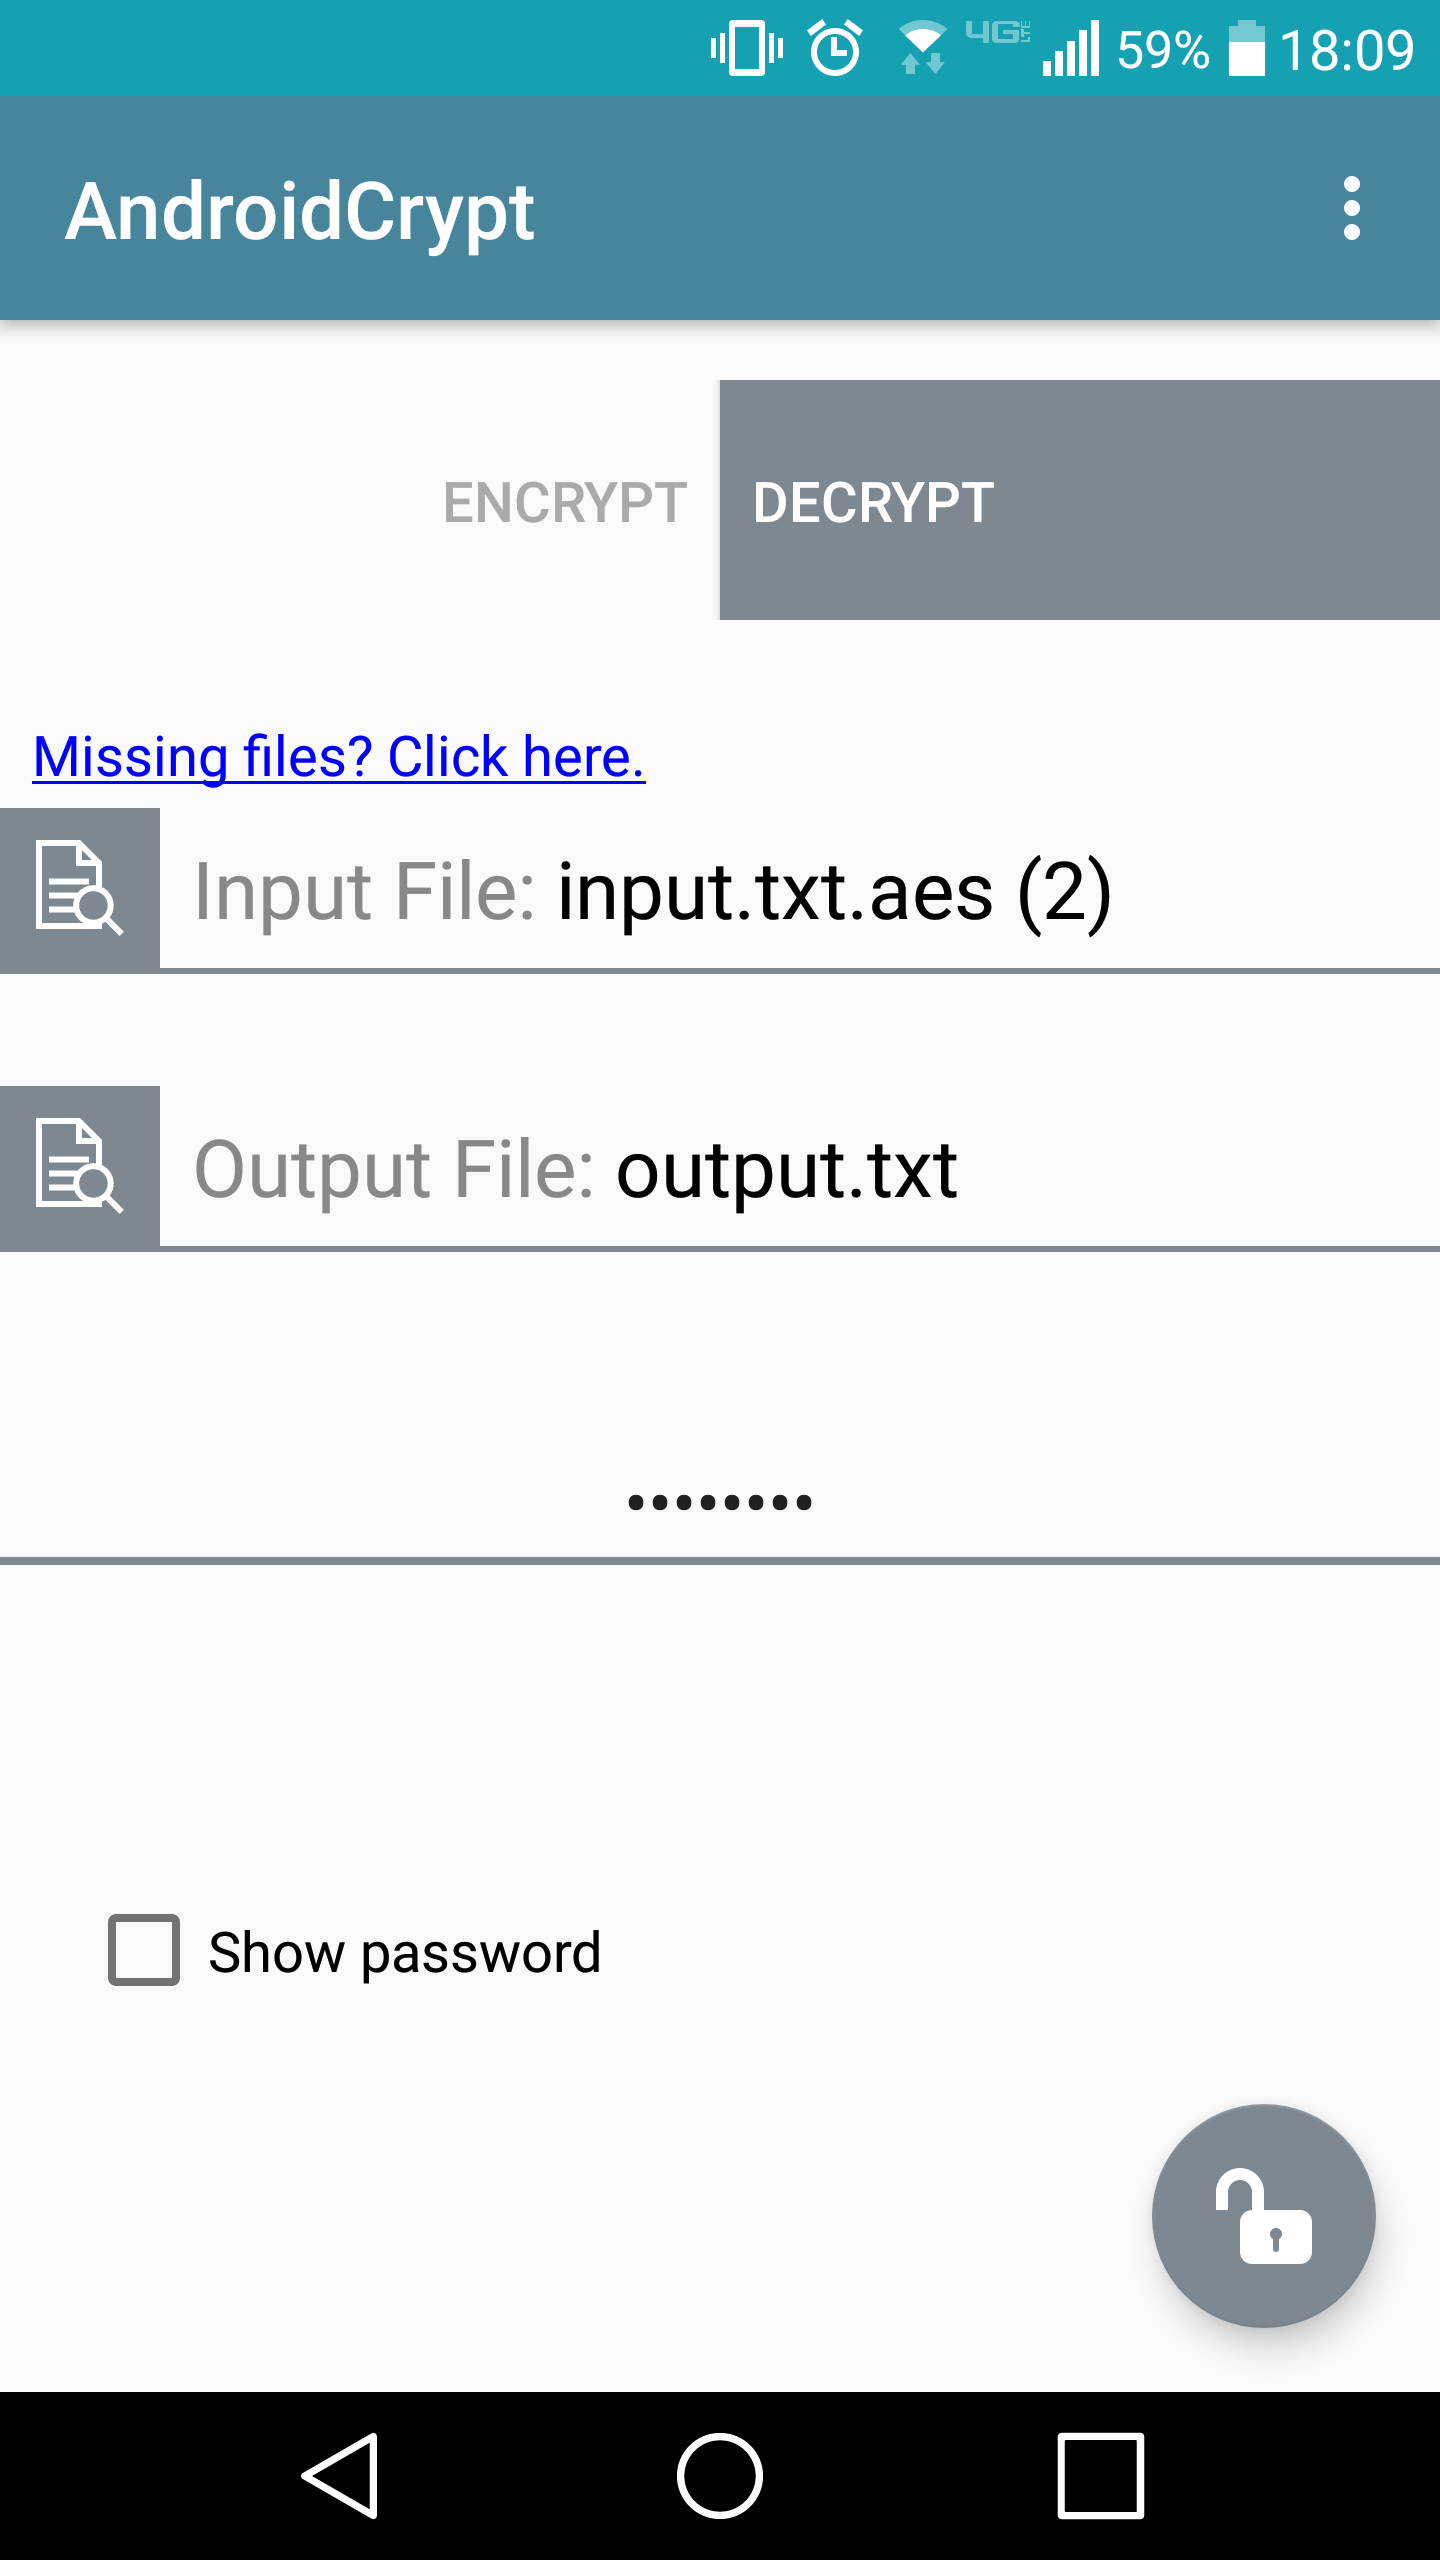Select the DECRYPT mode tab
Viewport: 1440px width, 2560px height.
click(x=1079, y=500)
